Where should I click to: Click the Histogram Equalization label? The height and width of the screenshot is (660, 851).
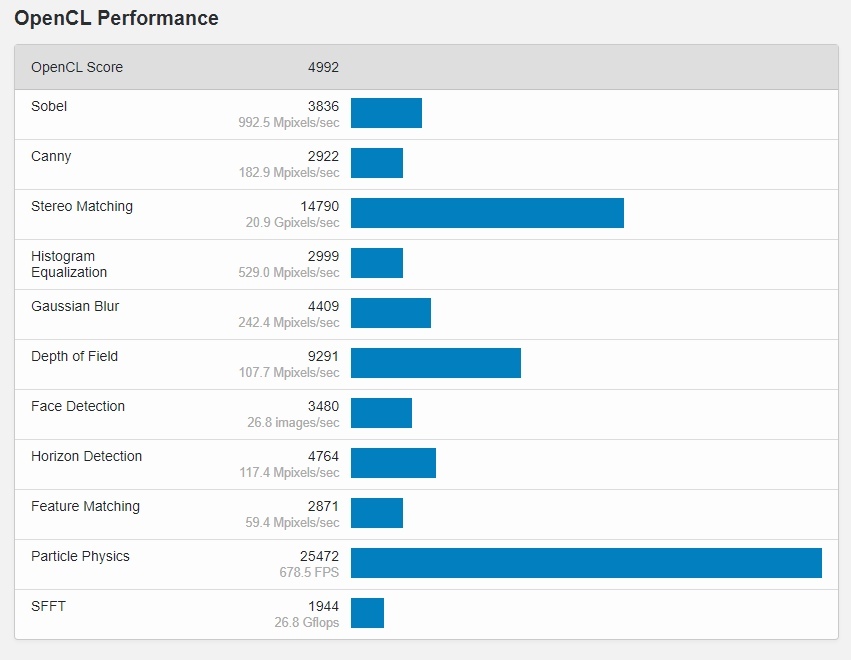click(x=69, y=264)
